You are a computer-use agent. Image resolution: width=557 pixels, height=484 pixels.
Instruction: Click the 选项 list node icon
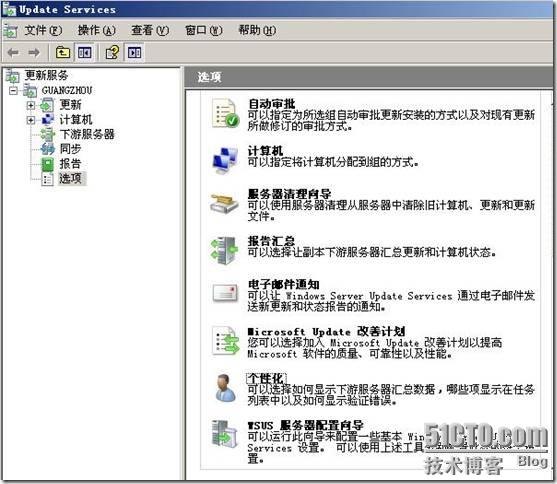tap(48, 179)
